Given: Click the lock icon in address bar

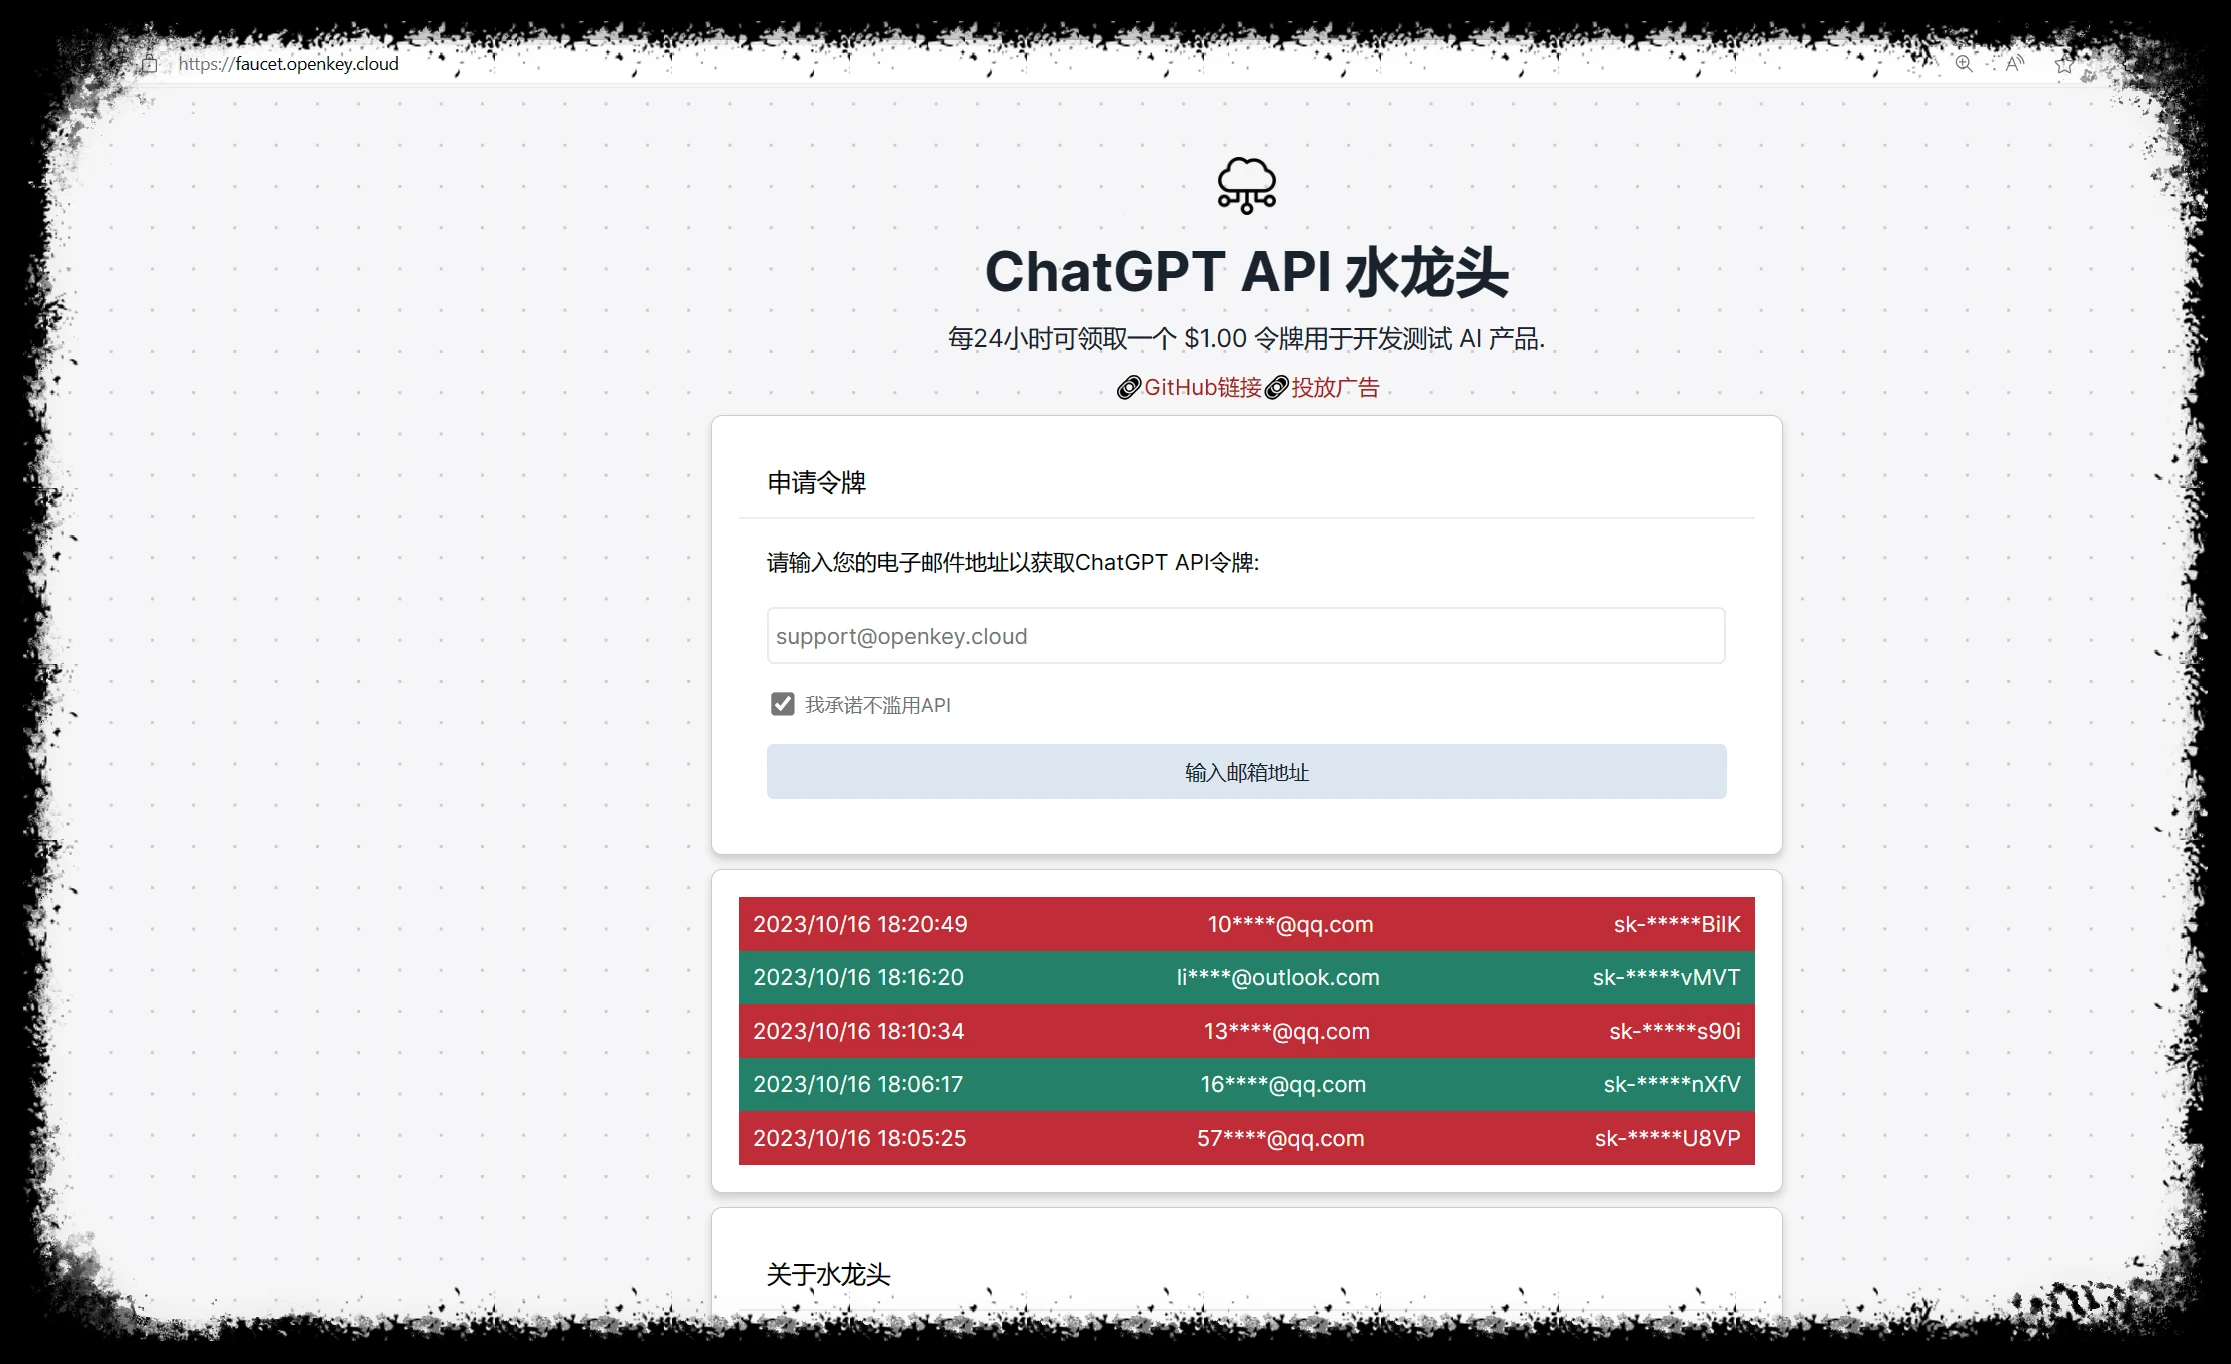Looking at the screenshot, I should pyautogui.click(x=149, y=64).
